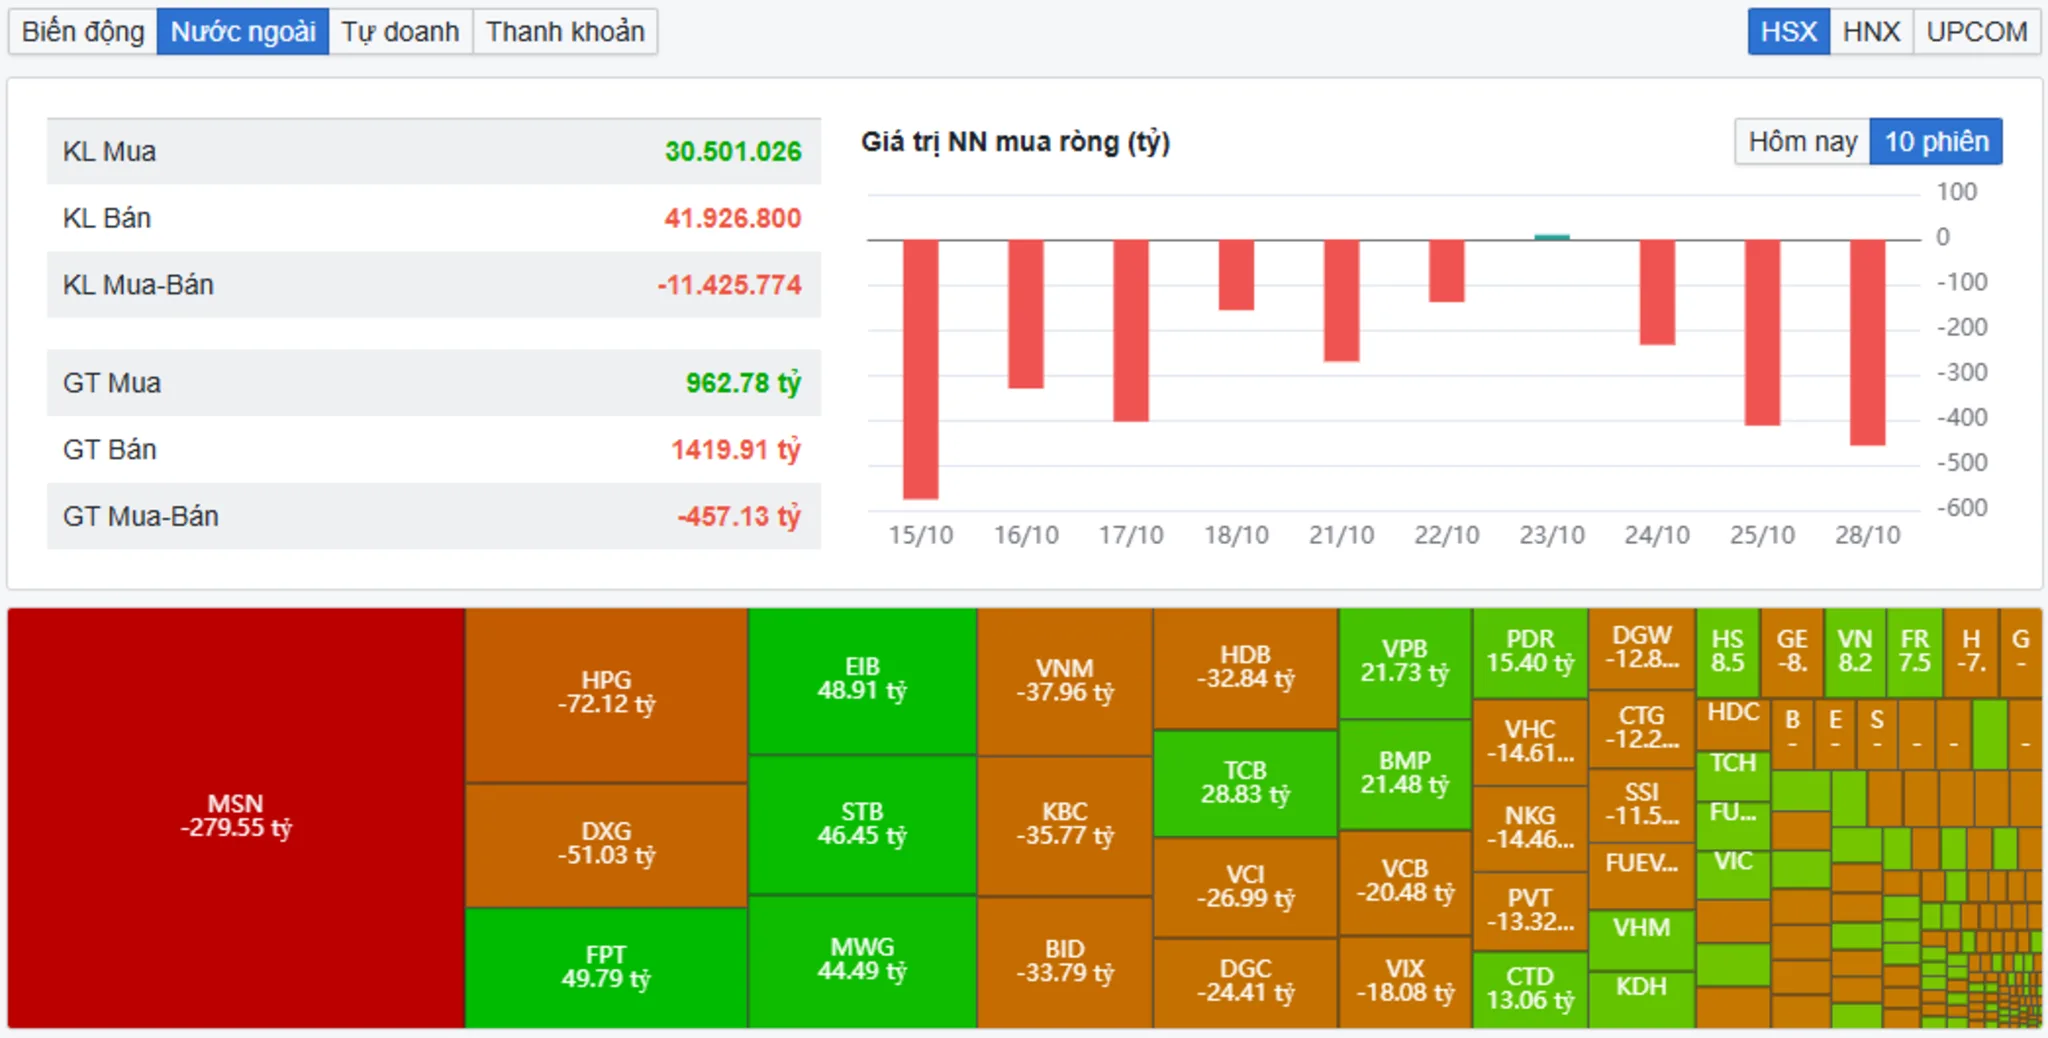The height and width of the screenshot is (1038, 2048).
Task: Click the NKG tile in heatmap
Action: pos(1530,829)
